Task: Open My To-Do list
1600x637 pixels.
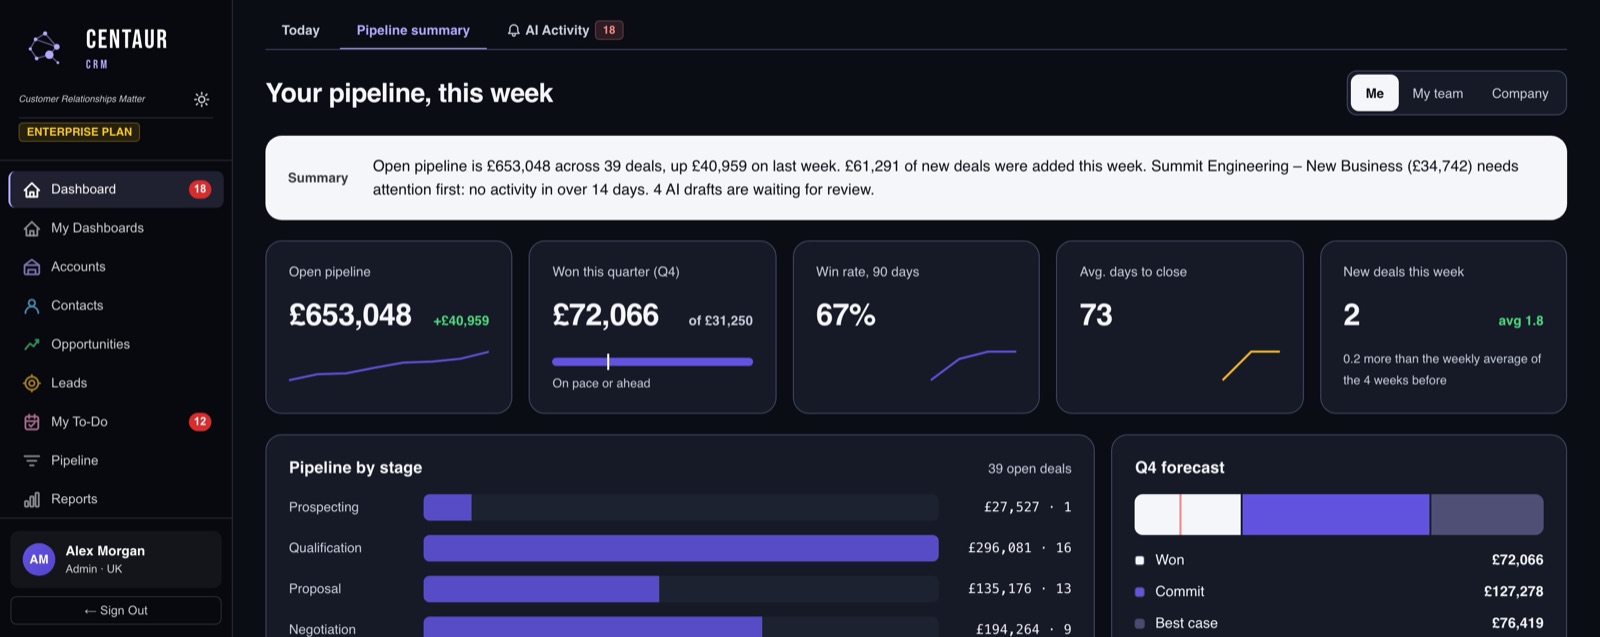Action: point(116,422)
